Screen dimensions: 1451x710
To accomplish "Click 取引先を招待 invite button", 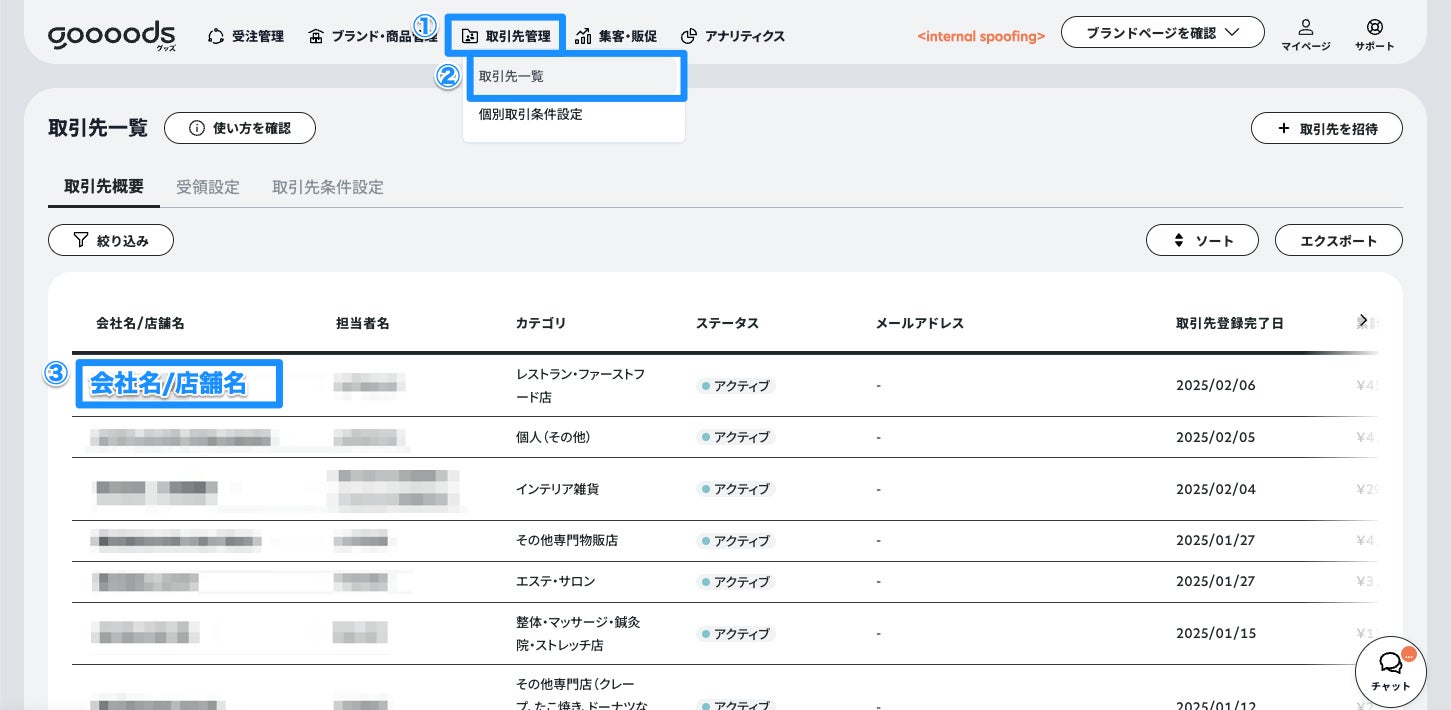I will [1326, 128].
